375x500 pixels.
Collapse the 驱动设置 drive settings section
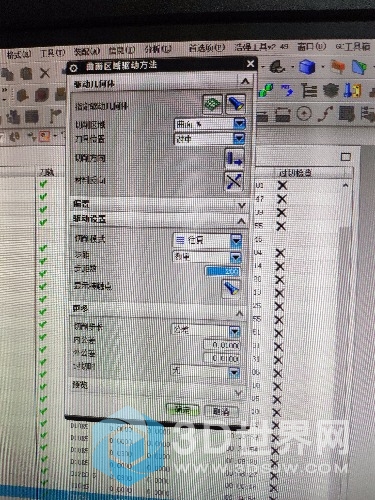[241, 221]
